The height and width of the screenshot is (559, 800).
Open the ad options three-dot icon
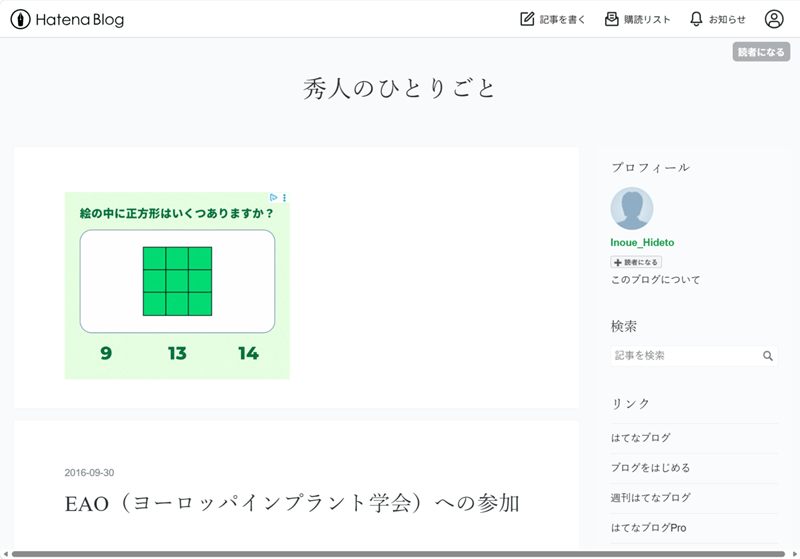click(x=285, y=197)
